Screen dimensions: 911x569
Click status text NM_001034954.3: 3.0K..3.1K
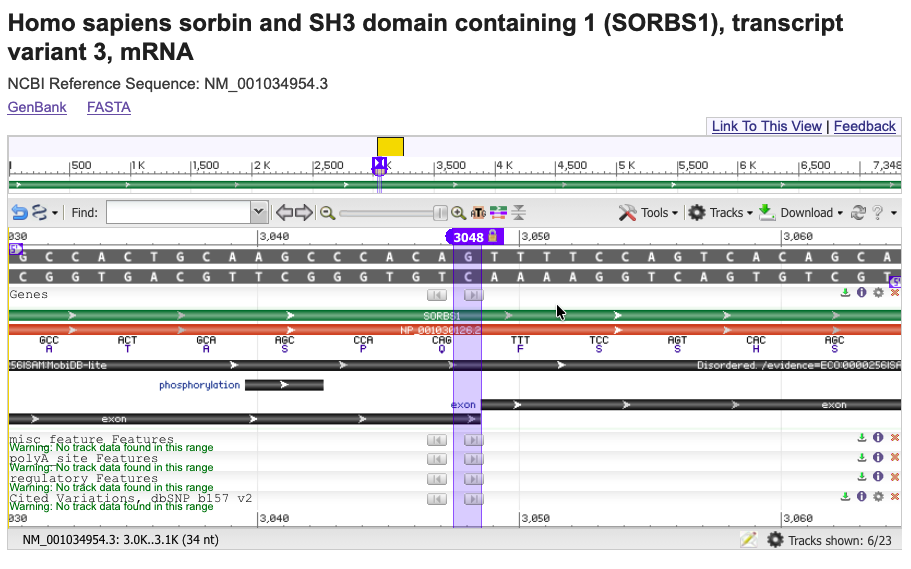click(x=120, y=540)
